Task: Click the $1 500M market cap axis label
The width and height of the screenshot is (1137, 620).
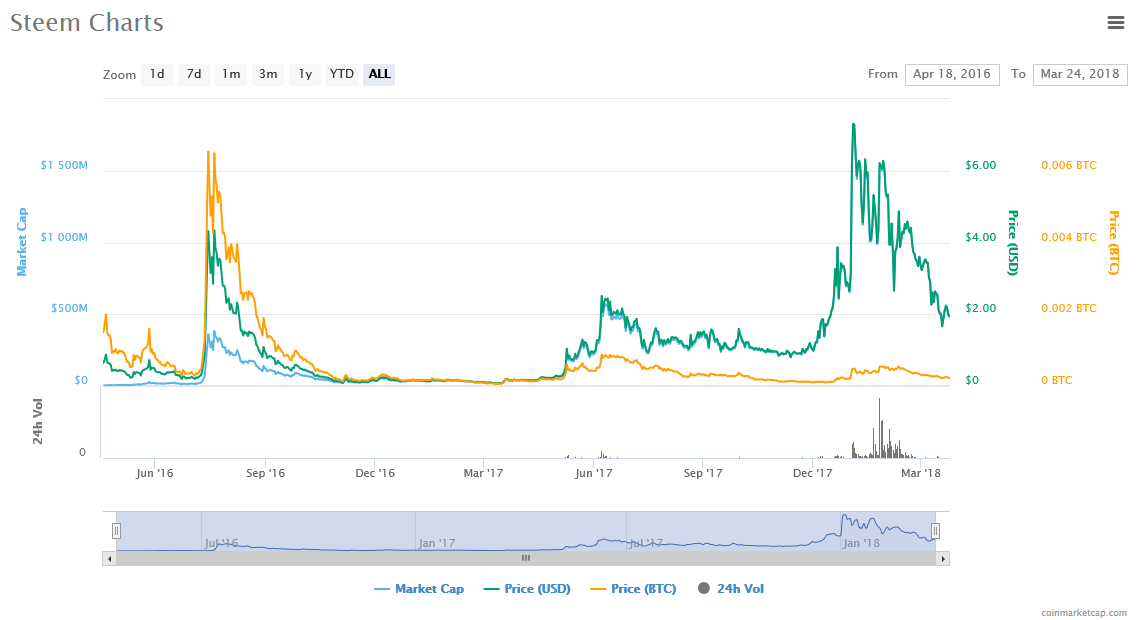Action: click(x=64, y=165)
